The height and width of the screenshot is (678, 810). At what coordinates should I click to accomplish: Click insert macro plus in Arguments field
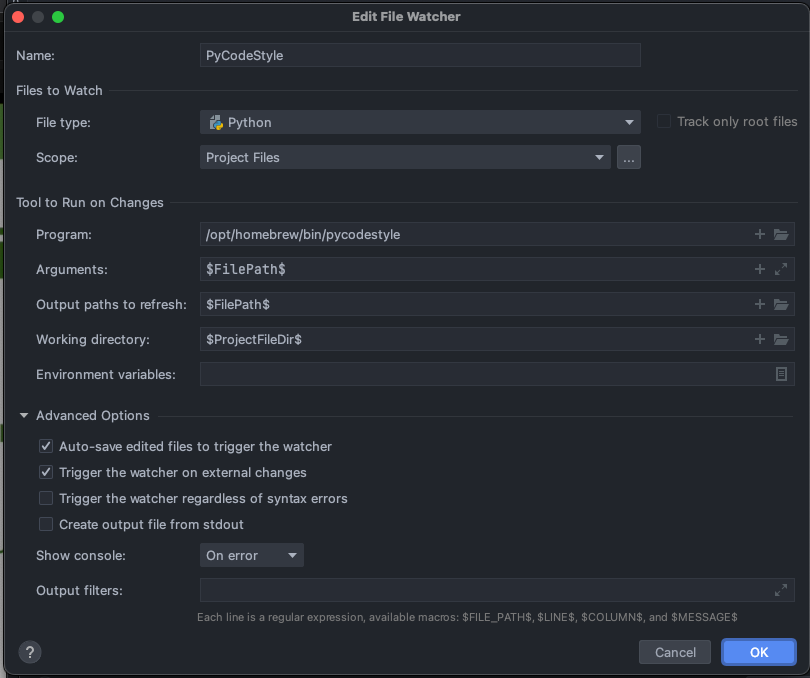pos(760,270)
